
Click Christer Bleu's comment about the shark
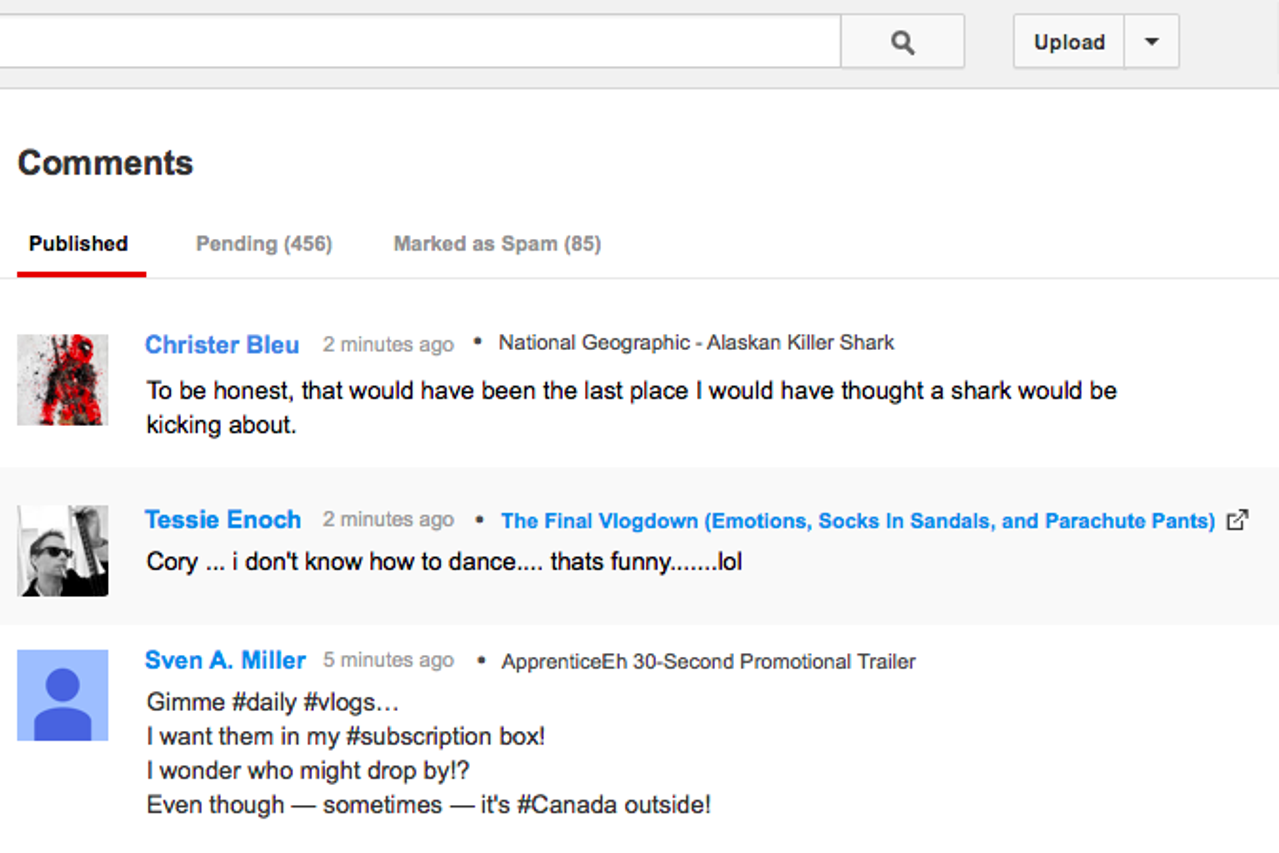(631, 408)
